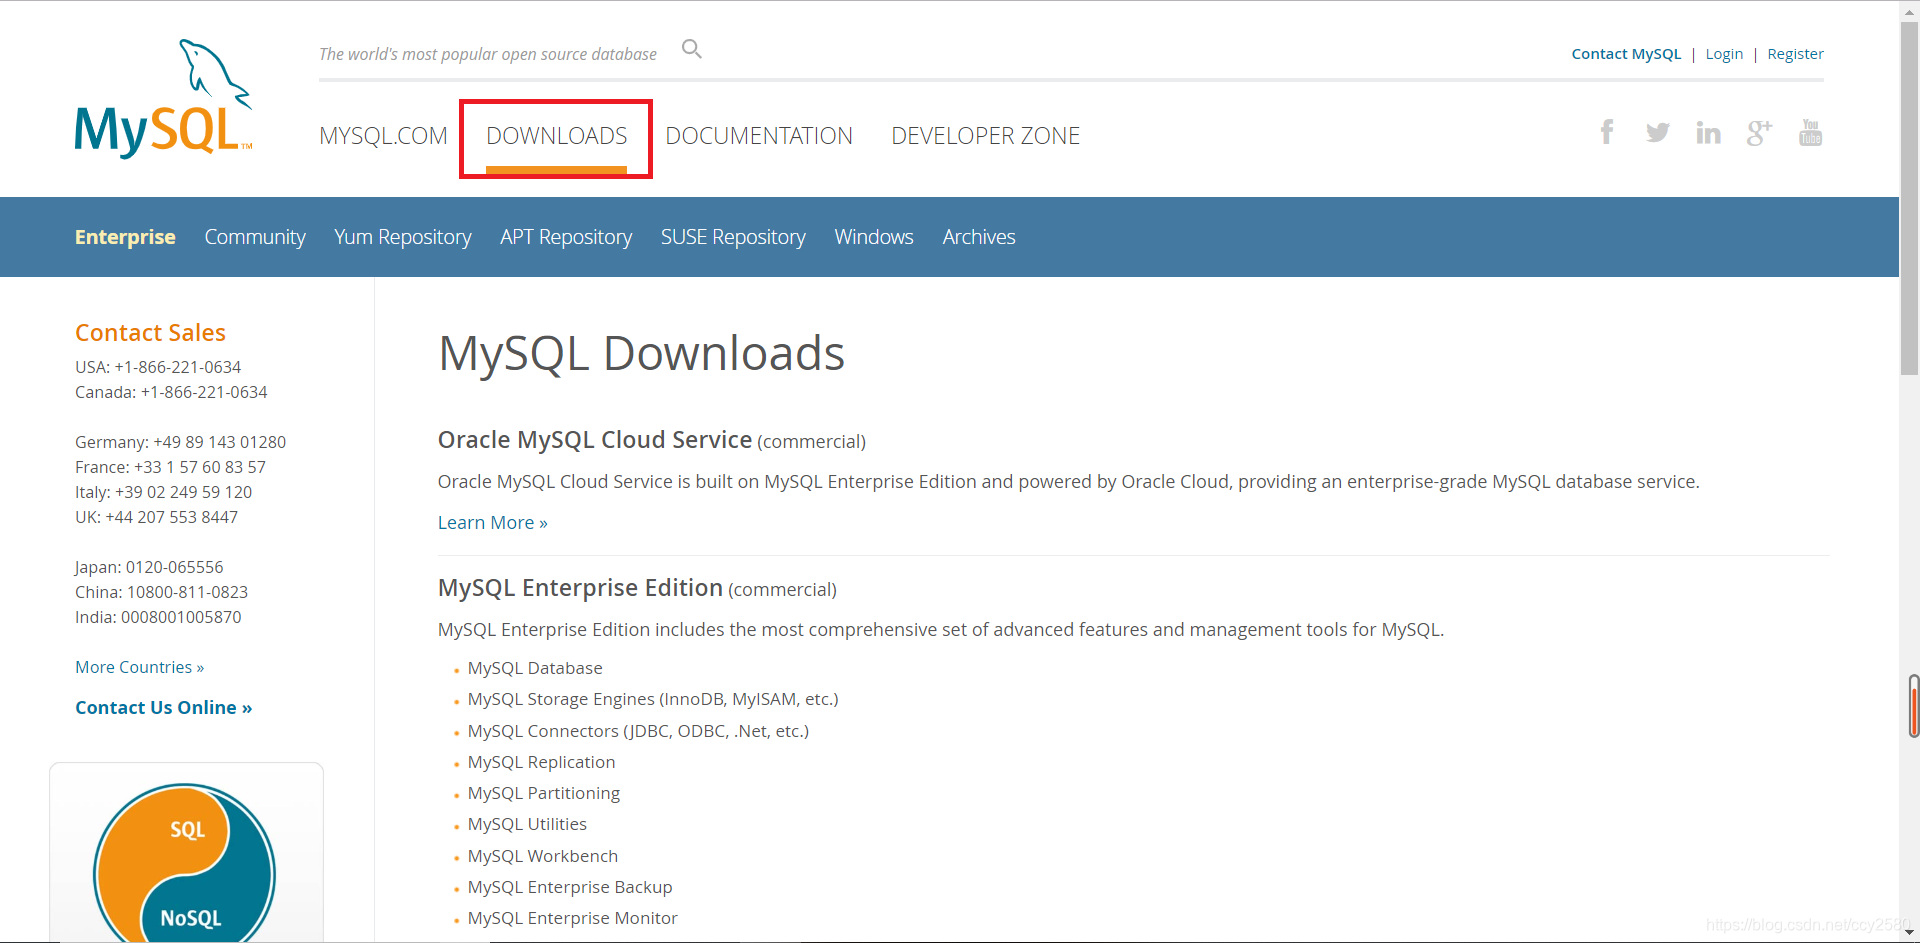Click the Oracle MySQL Cloud Service heading
The height and width of the screenshot is (943, 1920).
coord(595,440)
